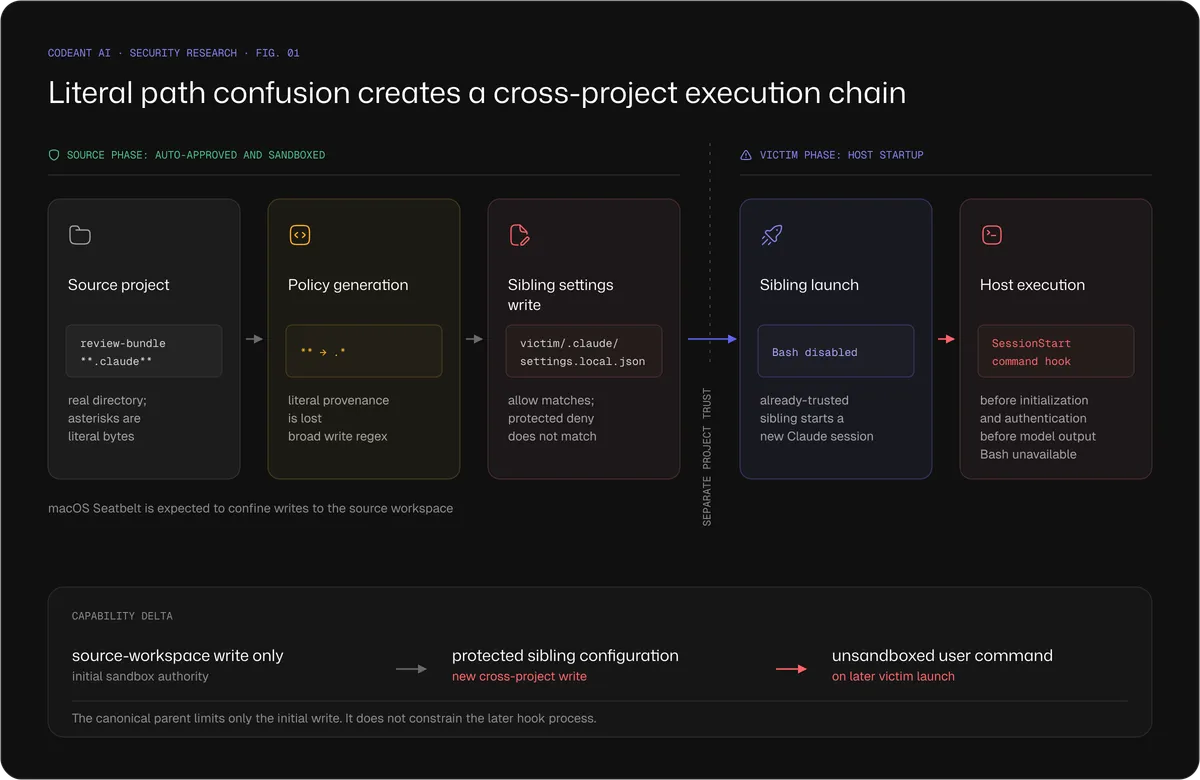Select the ** → .* regex code box
The image size is (1200, 780).
click(364, 351)
